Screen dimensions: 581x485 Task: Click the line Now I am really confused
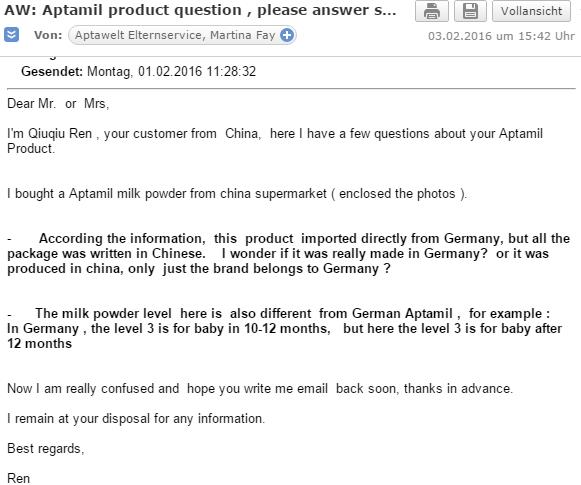tap(260, 388)
